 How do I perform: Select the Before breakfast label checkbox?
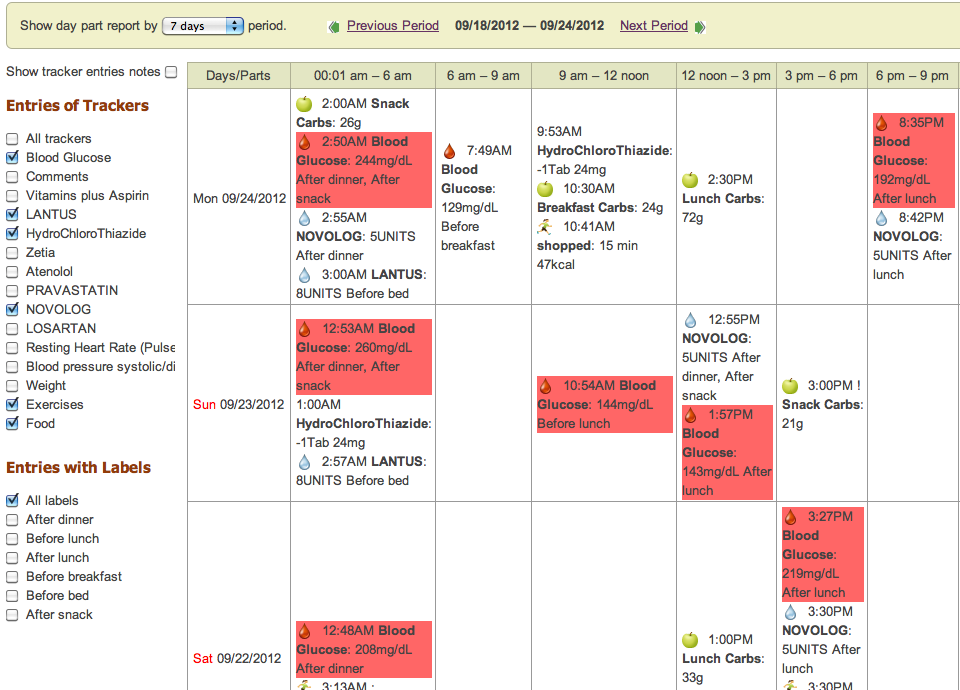pos(12,577)
